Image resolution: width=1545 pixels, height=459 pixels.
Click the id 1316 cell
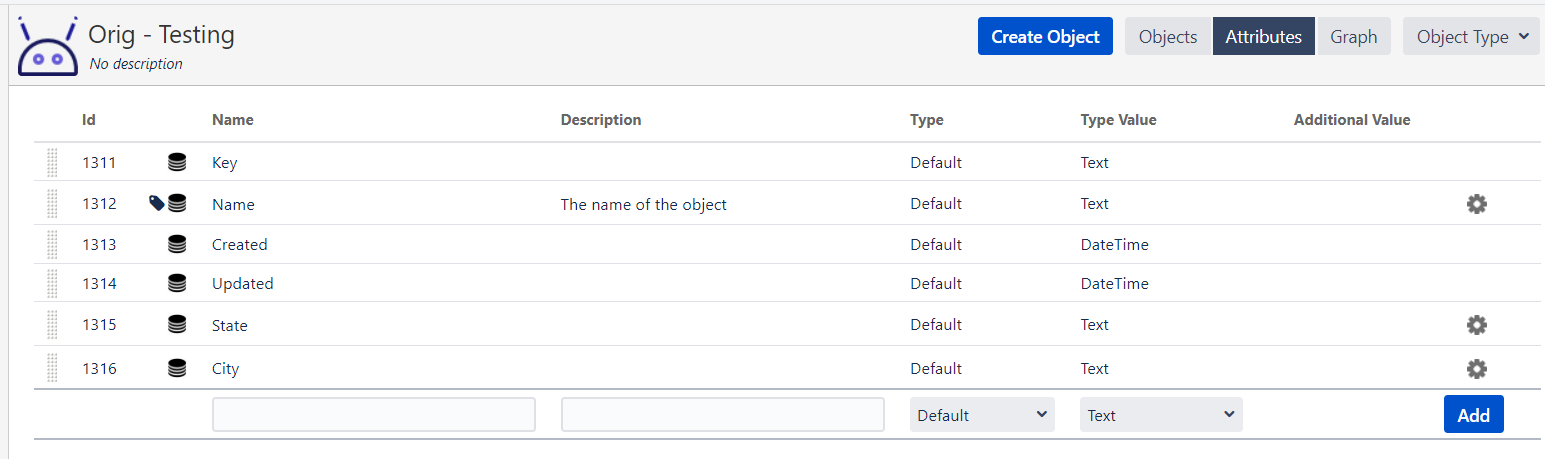(99, 368)
